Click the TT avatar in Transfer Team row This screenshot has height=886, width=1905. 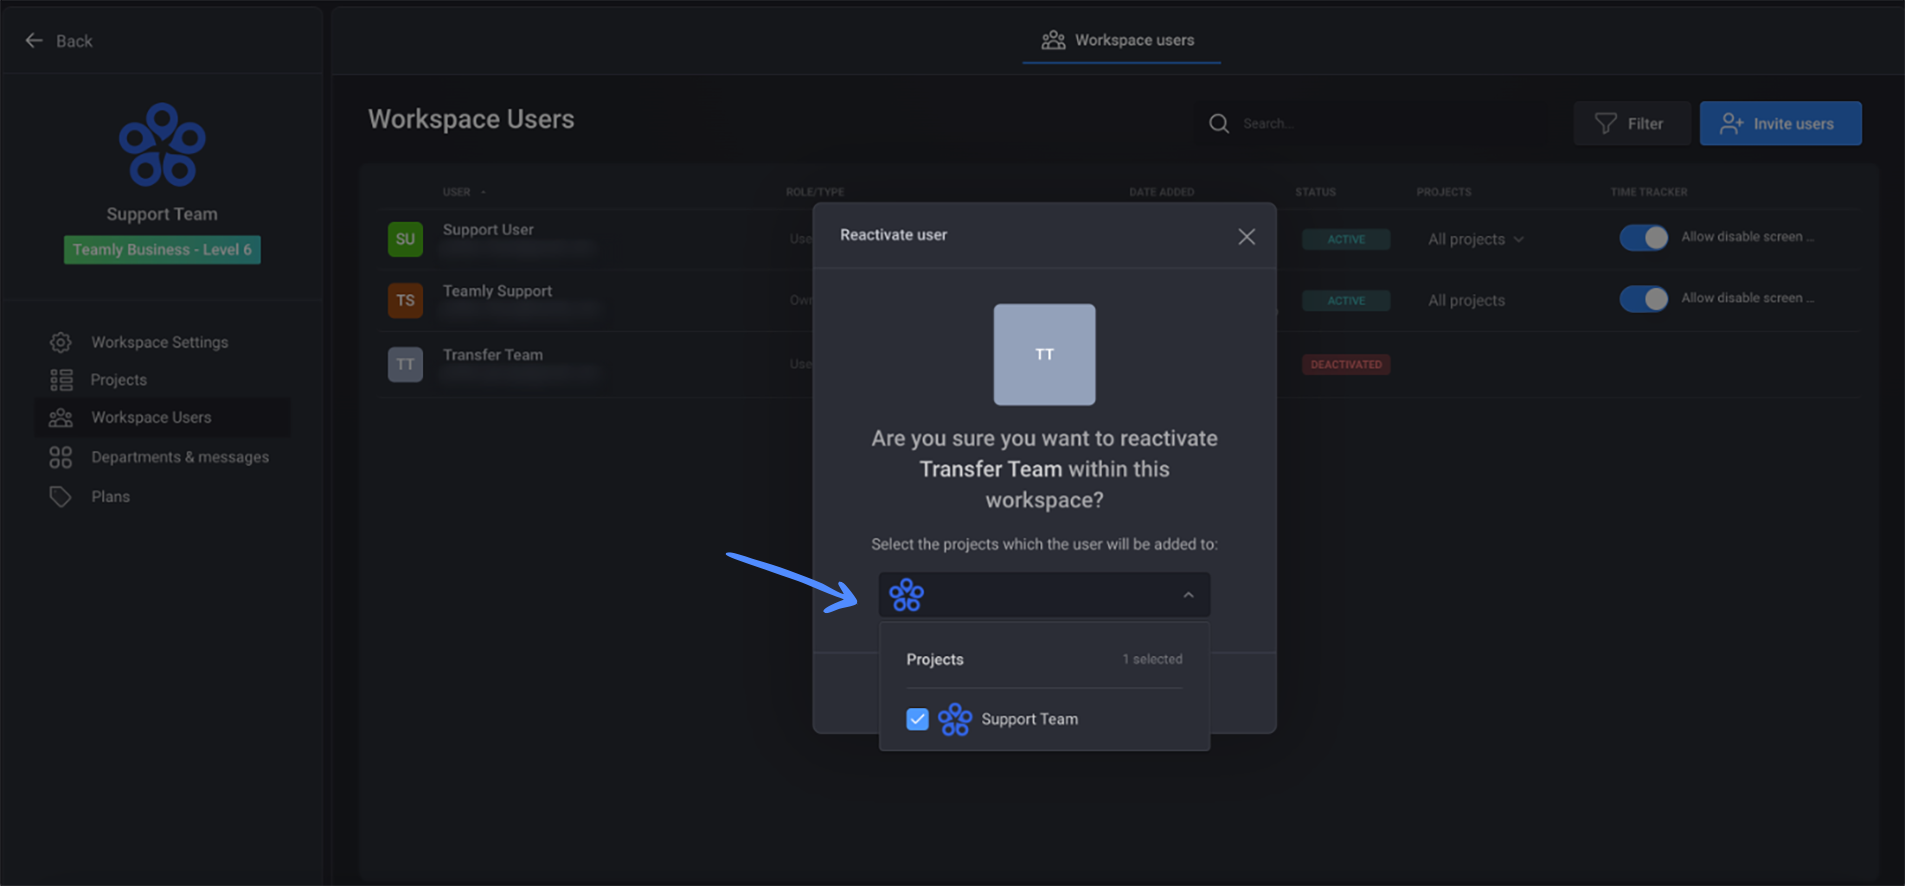click(405, 364)
